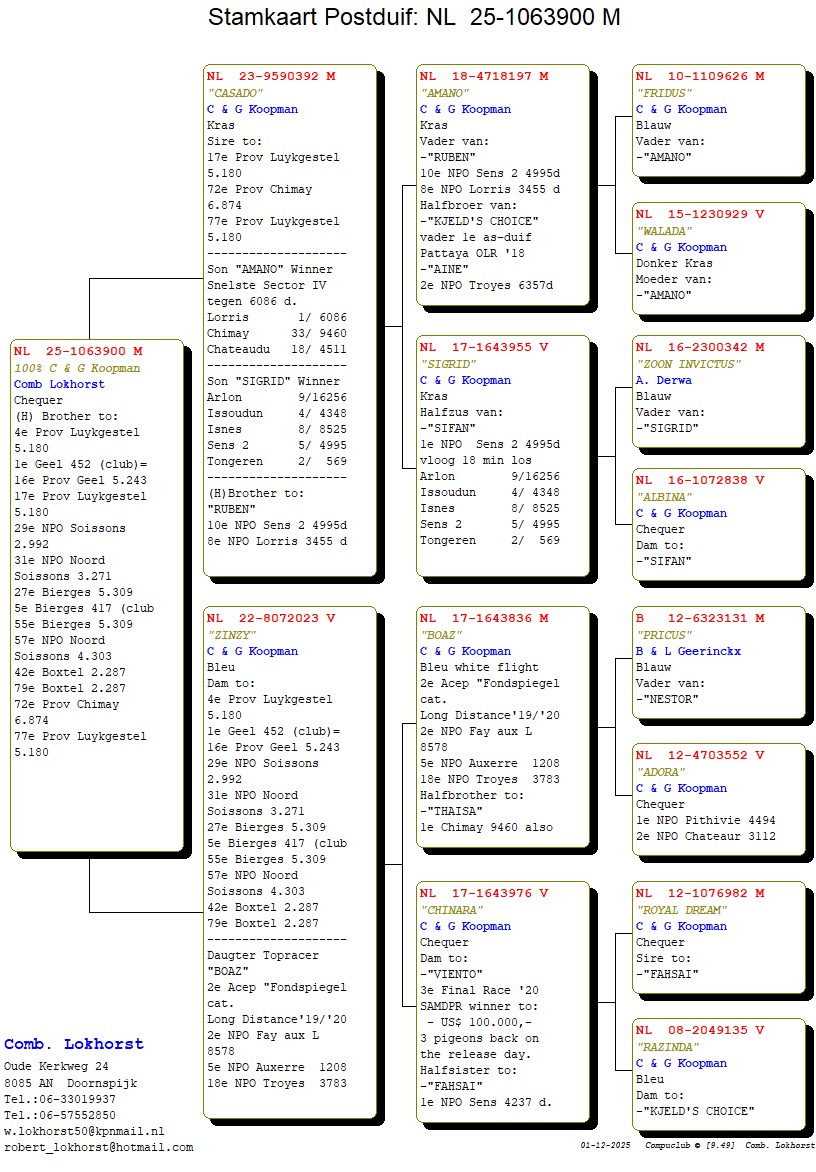
Task: Click the w.lokhorst50@kpnmail.nl email address
Action: coord(84,1131)
